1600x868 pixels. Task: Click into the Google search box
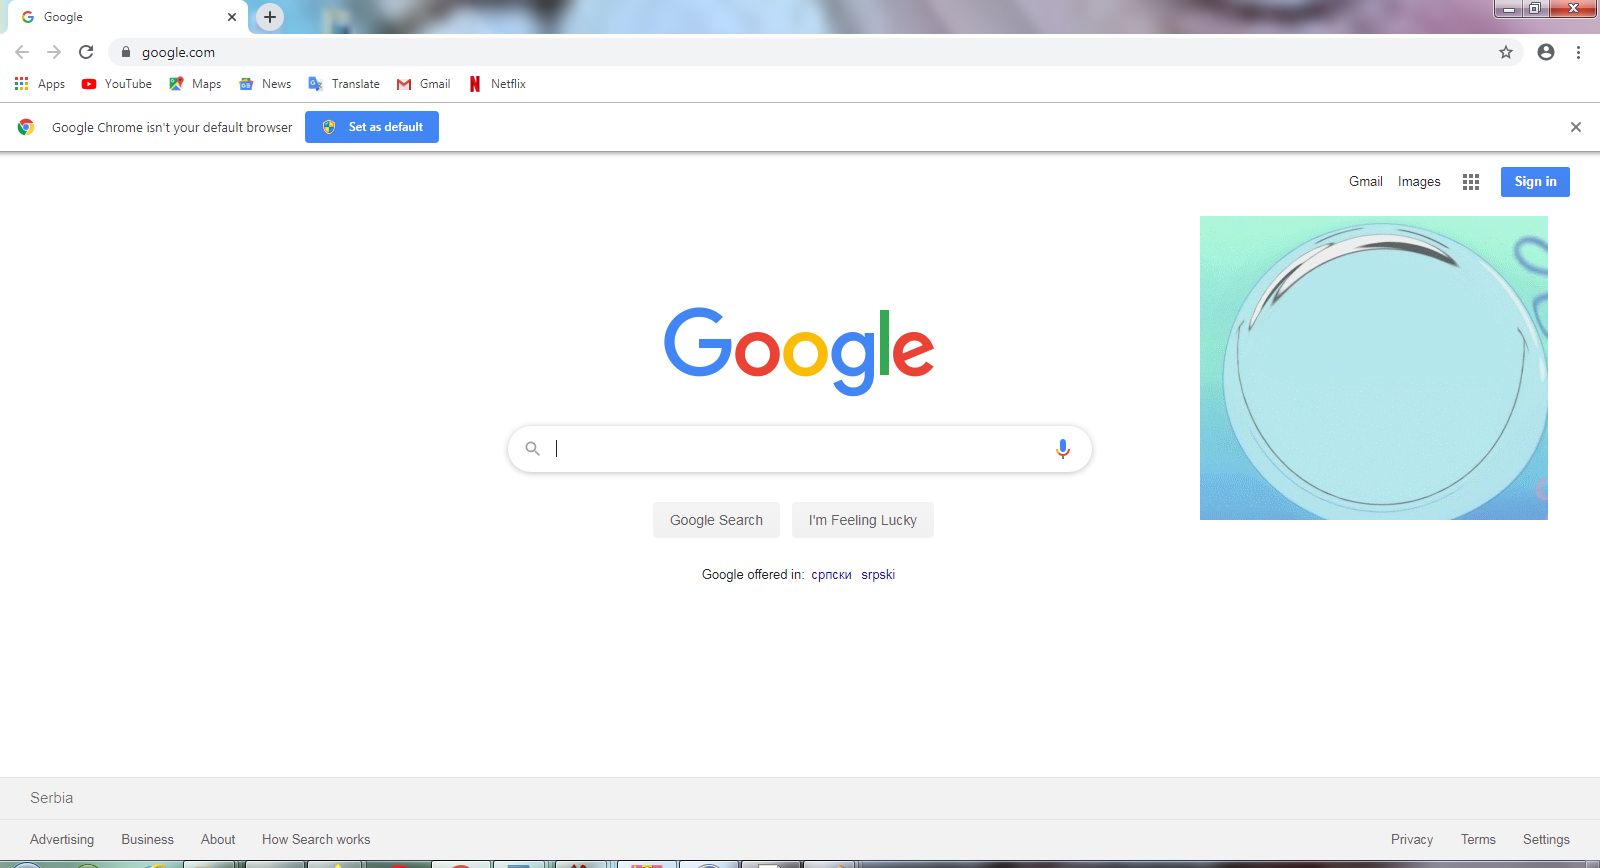[x=798, y=449]
